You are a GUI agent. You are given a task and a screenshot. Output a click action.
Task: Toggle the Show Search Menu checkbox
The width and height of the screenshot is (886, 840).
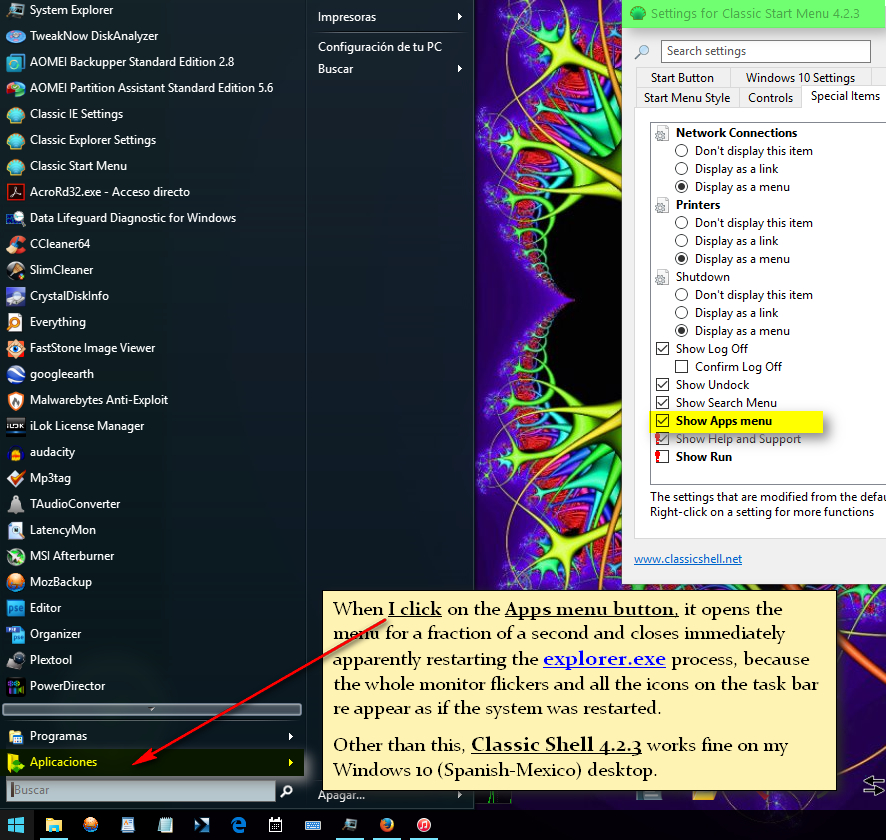(x=662, y=403)
